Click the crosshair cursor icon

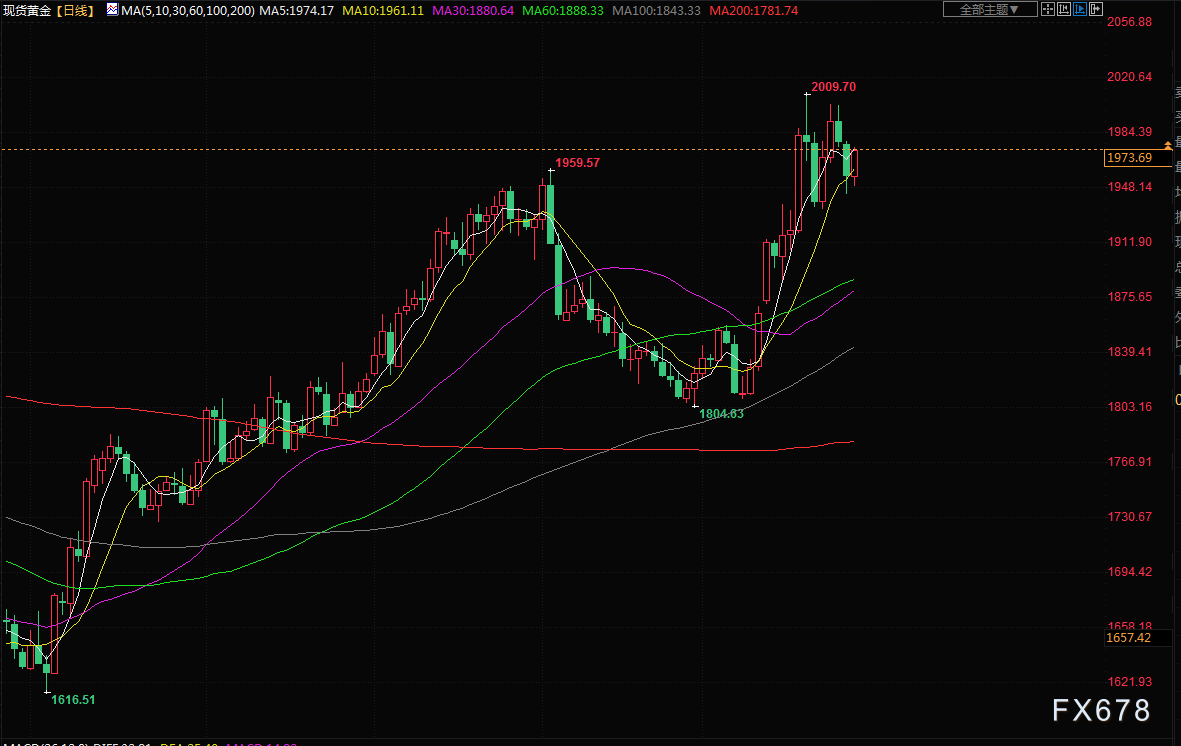[1049, 9]
